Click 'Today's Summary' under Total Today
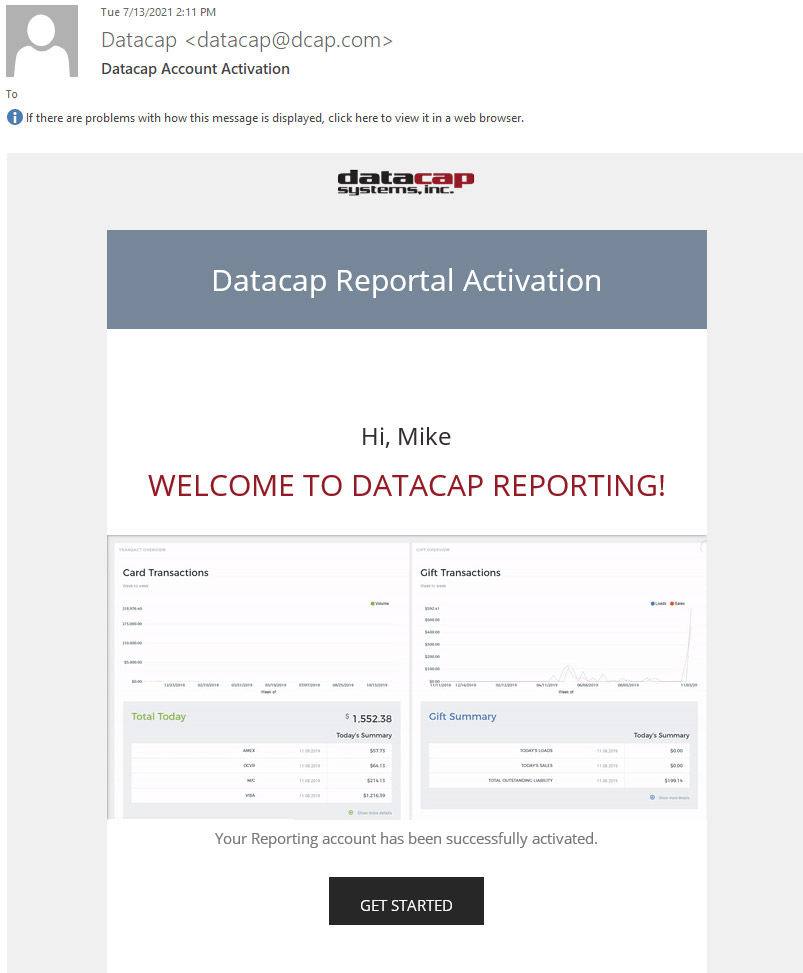This screenshot has width=803, height=973. pos(364,735)
